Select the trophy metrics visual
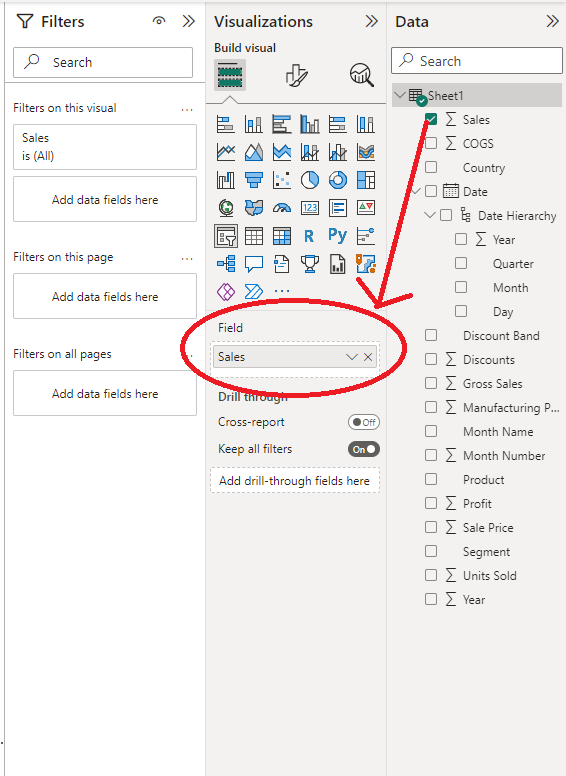The width and height of the screenshot is (566, 776). coord(310,264)
